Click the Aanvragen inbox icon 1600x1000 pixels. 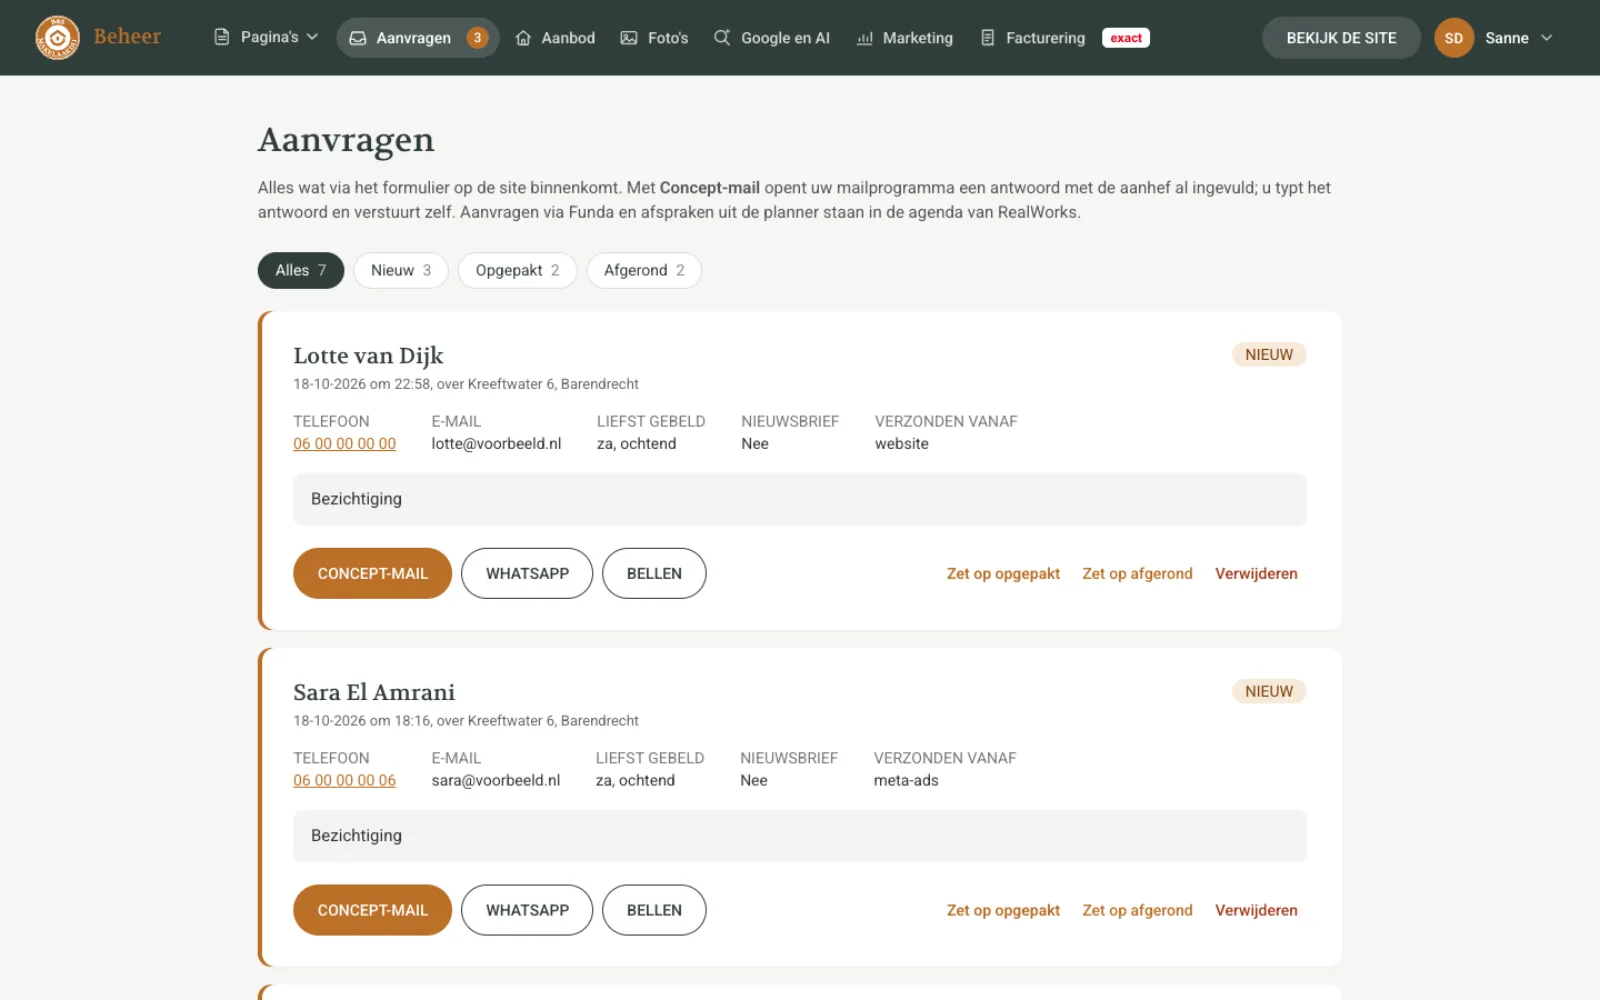(x=358, y=38)
